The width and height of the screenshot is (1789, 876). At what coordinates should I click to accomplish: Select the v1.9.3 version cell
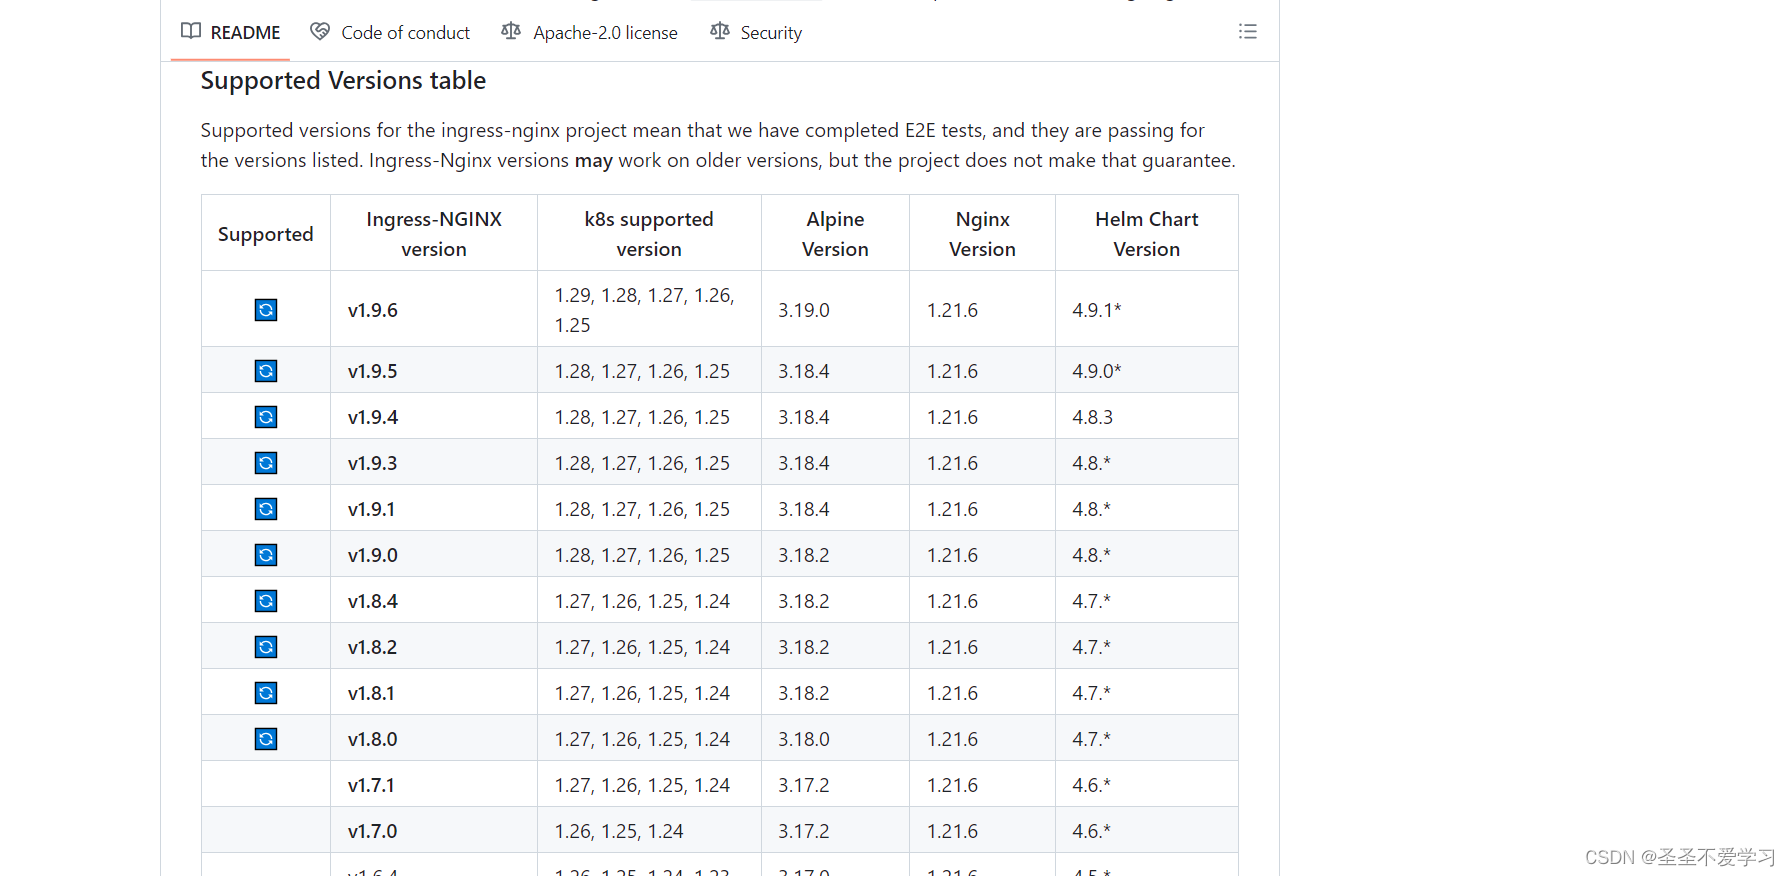pyautogui.click(x=434, y=463)
